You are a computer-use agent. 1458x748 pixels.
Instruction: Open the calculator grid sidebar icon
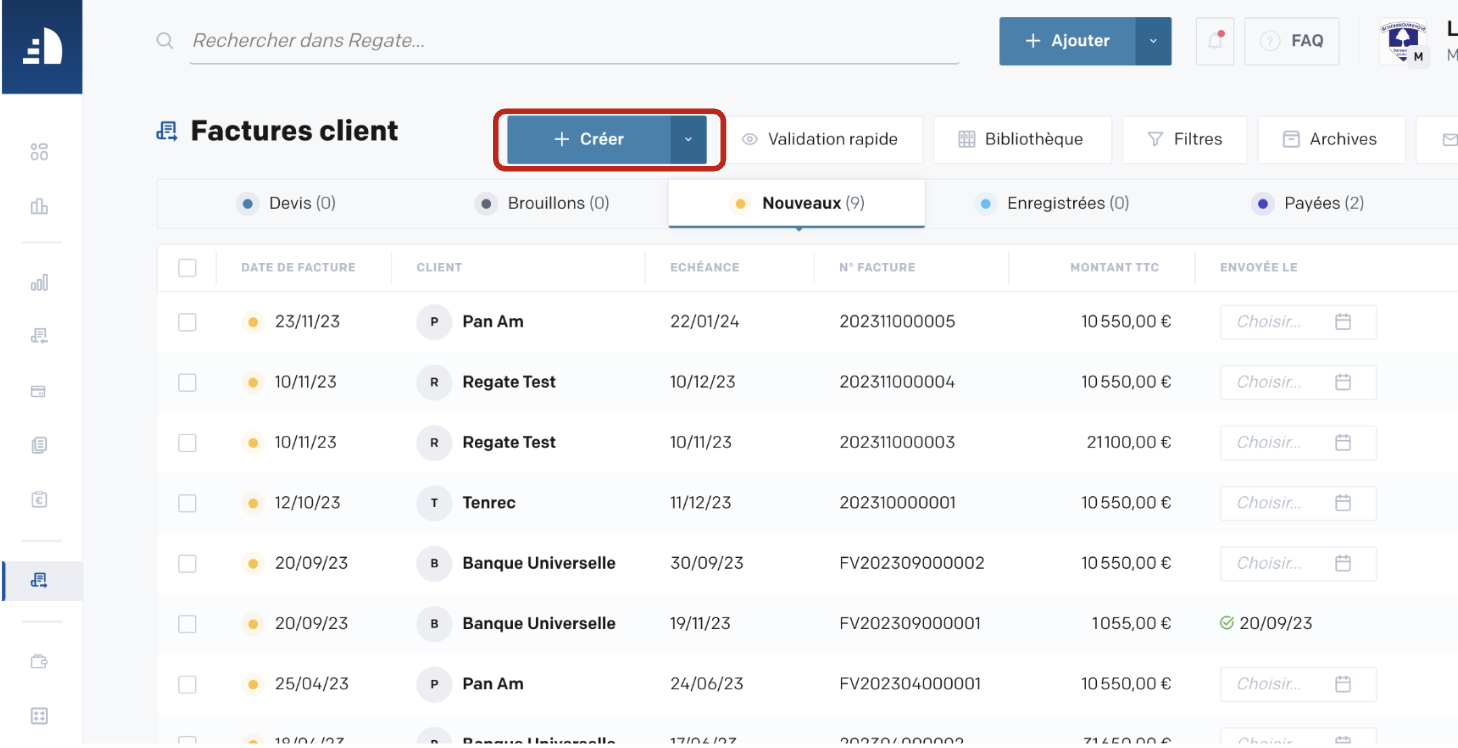(x=39, y=716)
